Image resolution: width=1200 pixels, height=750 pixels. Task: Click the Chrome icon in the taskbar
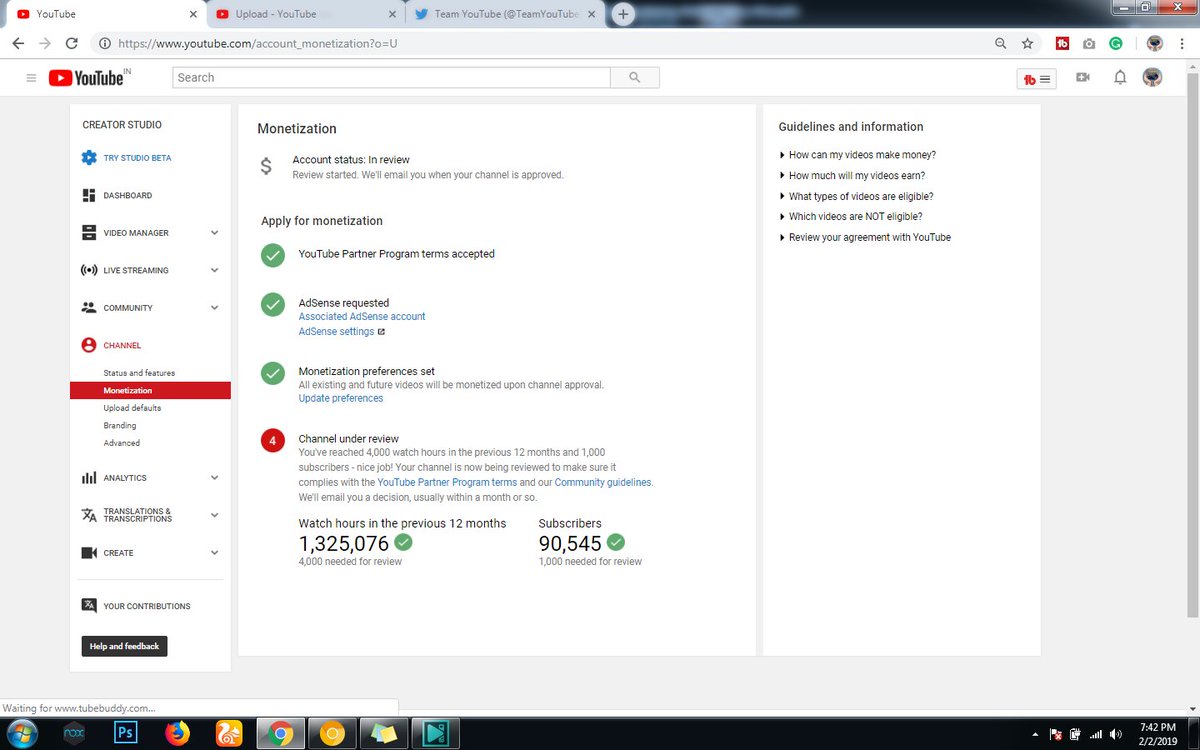point(281,733)
